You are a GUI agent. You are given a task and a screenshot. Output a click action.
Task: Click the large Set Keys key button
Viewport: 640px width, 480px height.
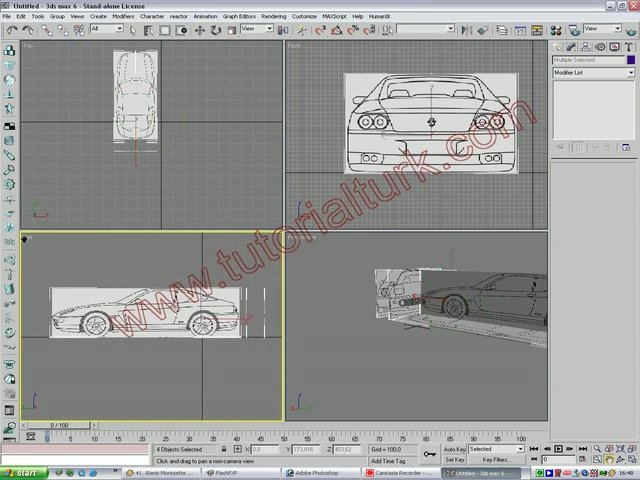(x=430, y=454)
